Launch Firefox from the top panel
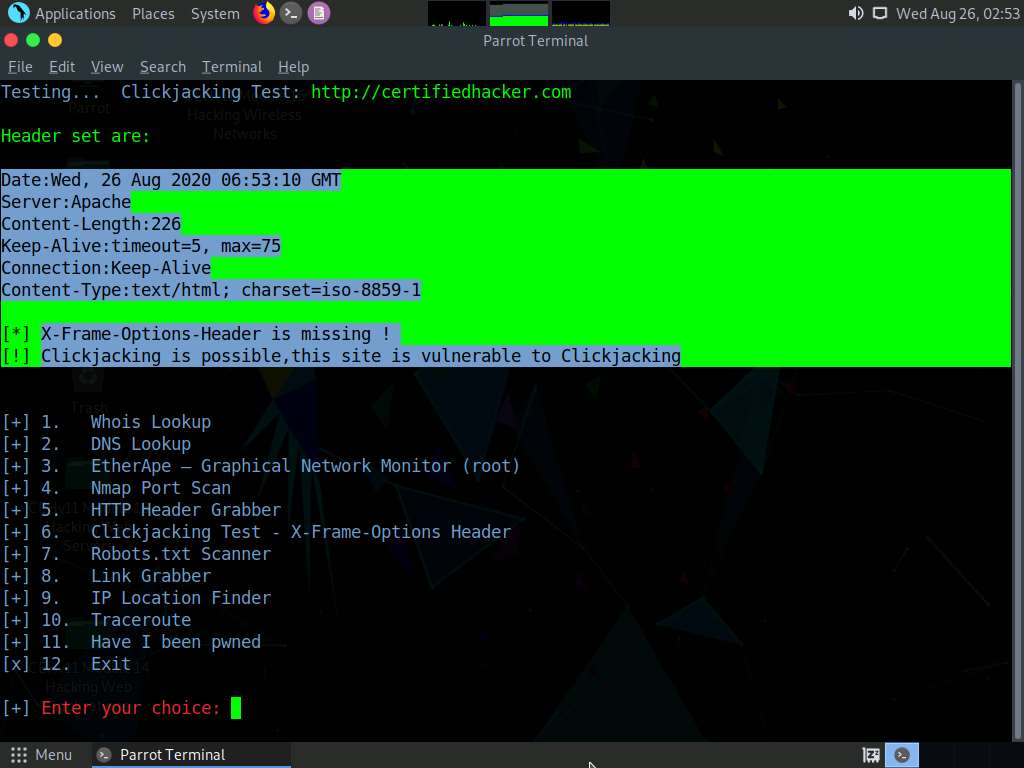Screen dimensions: 1024x768 tap(264, 13)
